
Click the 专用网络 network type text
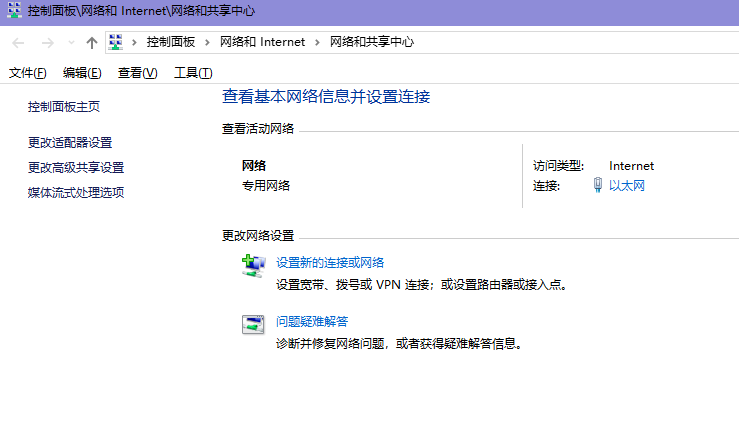pyautogui.click(x=266, y=185)
